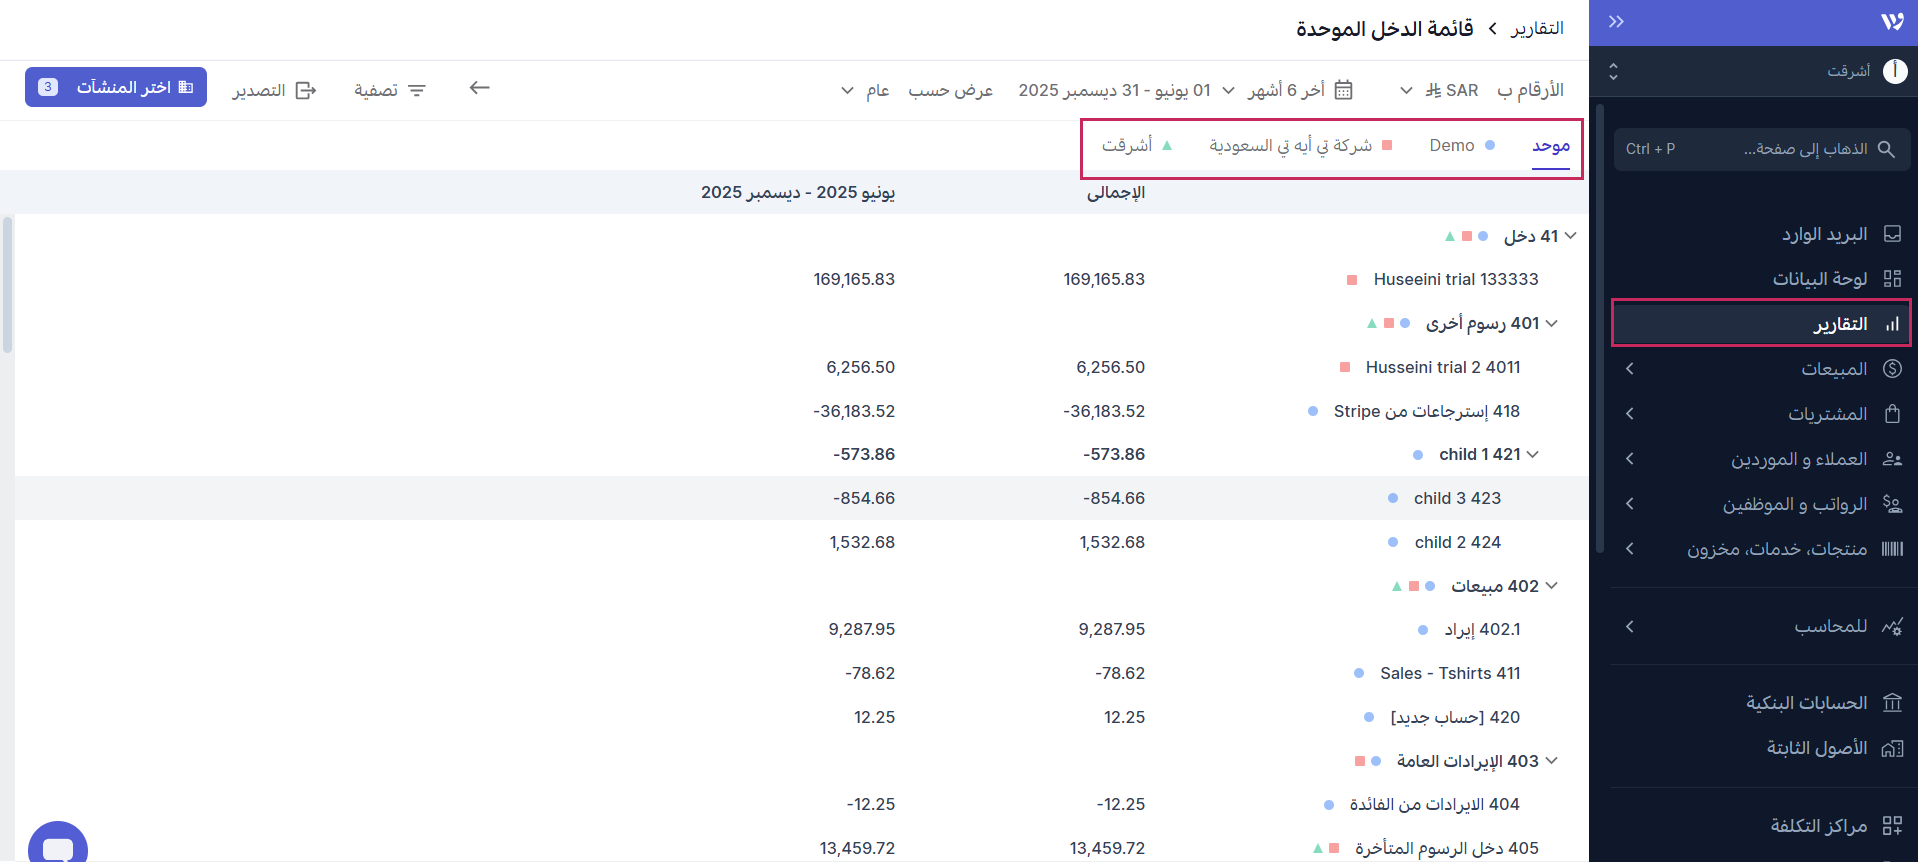Collapse the sidebar with double-chevron icon
Viewport: 1918px width, 862px height.
pyautogui.click(x=1616, y=22)
